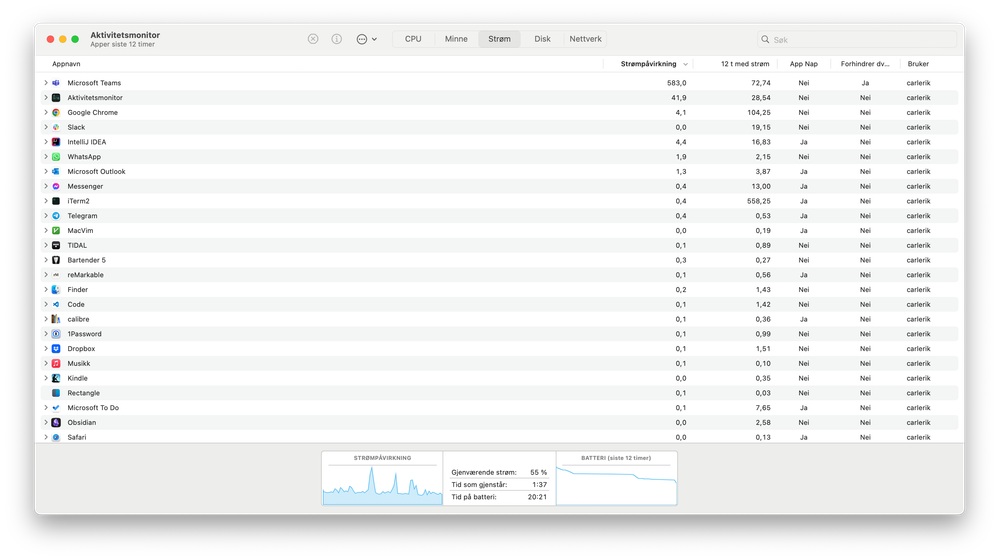Click the 558,25 value for iTerm2
Screen dimensions: 999x560
(759, 201)
